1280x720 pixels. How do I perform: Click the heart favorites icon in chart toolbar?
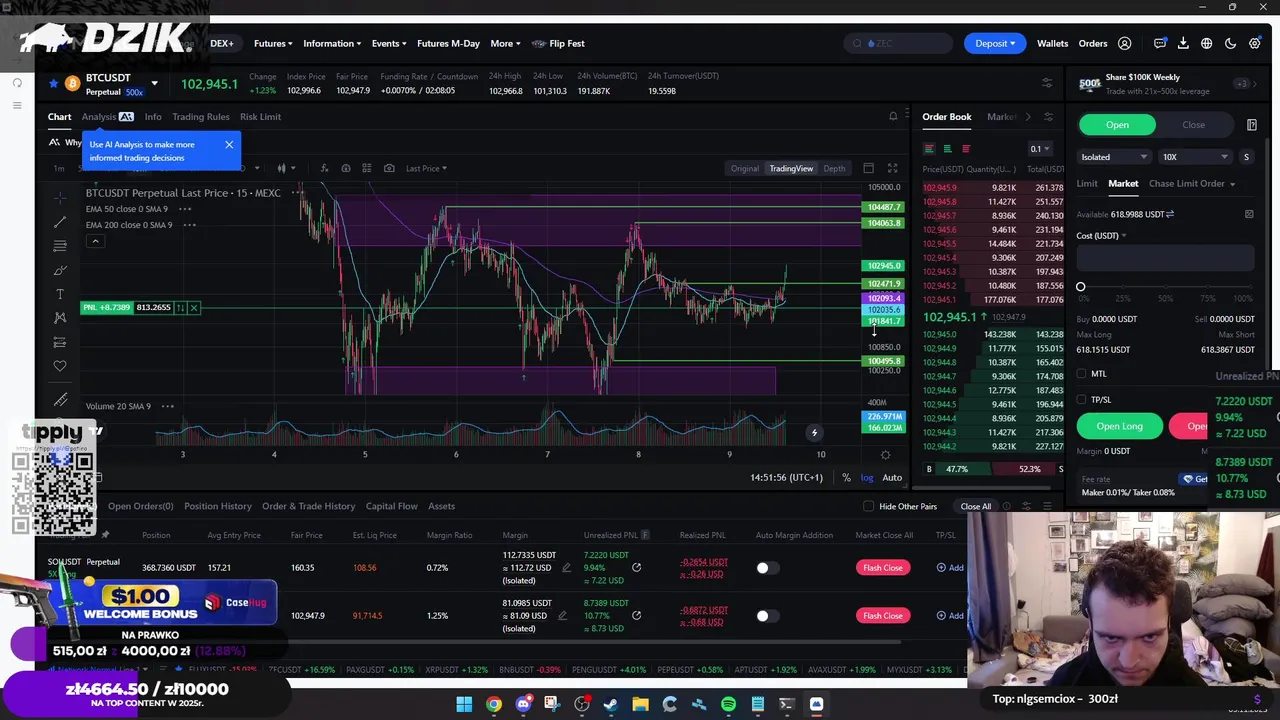(x=60, y=366)
